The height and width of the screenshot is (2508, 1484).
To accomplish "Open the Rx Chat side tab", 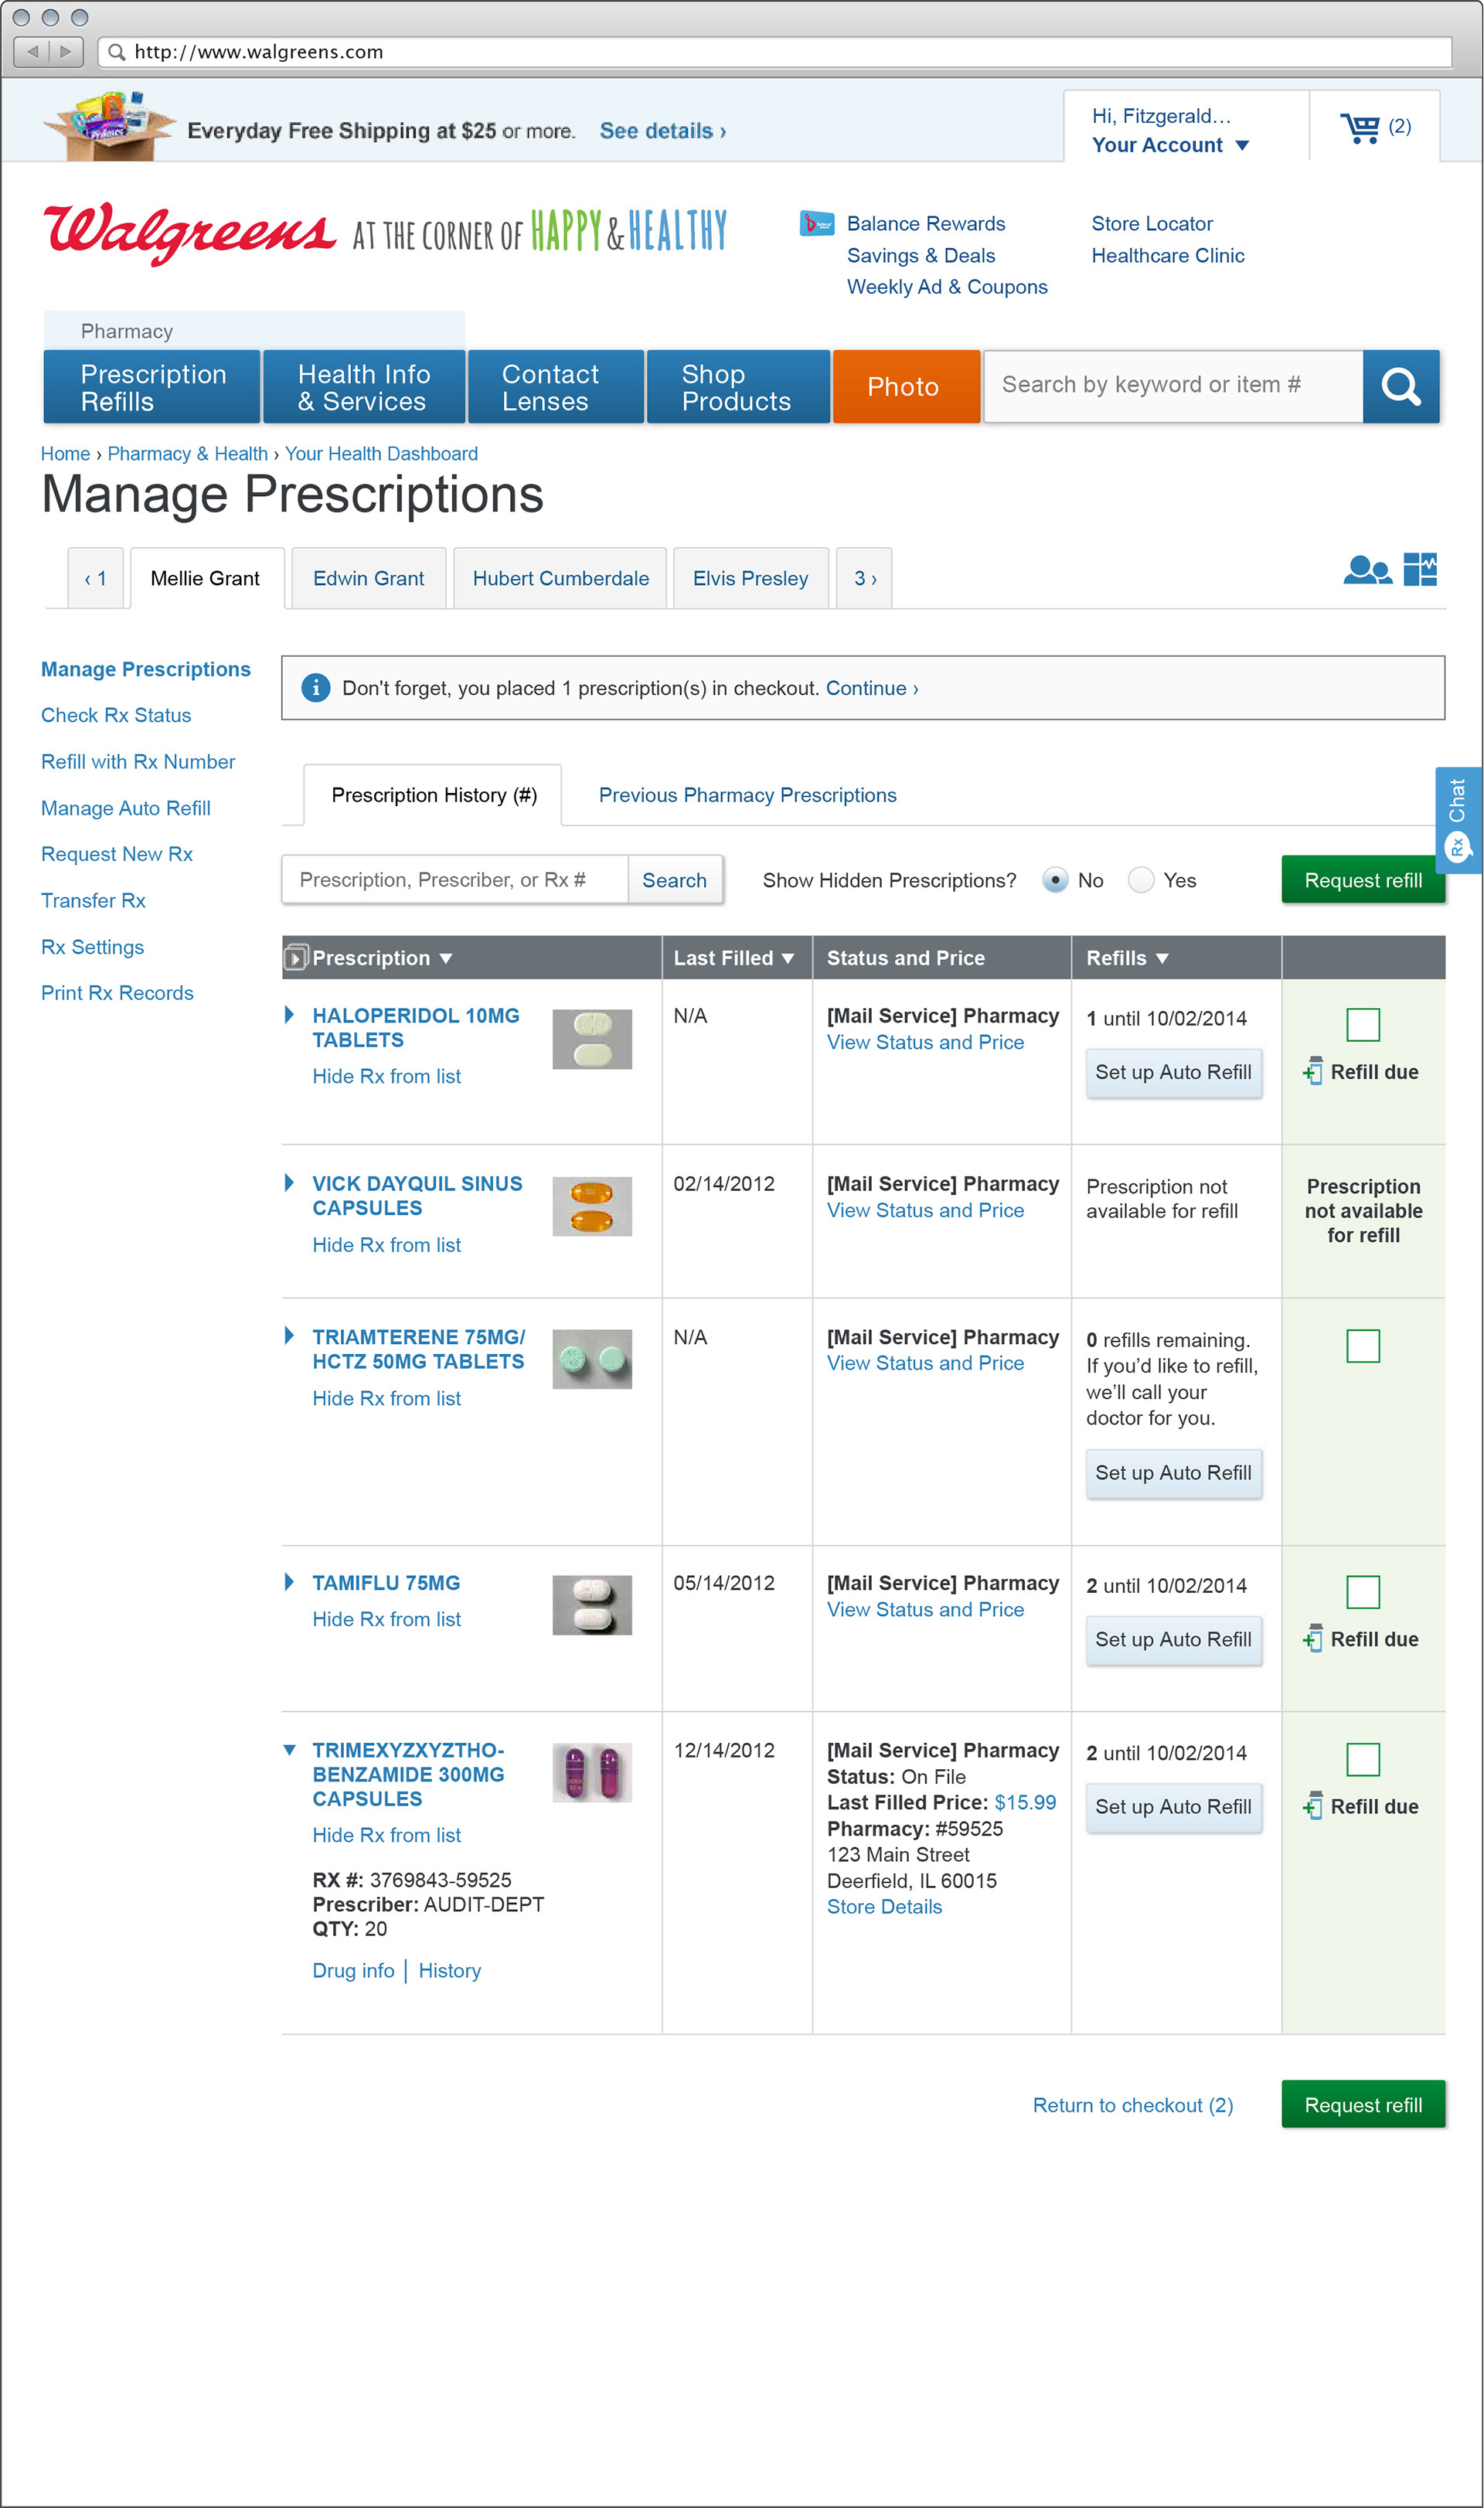I will tap(1458, 821).
